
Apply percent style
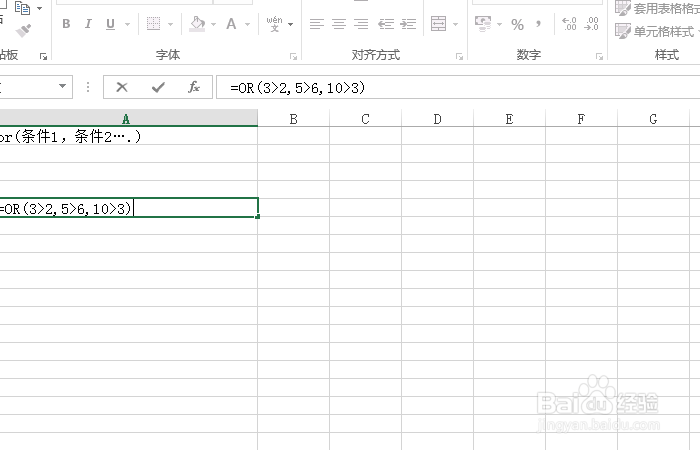[x=517, y=24]
